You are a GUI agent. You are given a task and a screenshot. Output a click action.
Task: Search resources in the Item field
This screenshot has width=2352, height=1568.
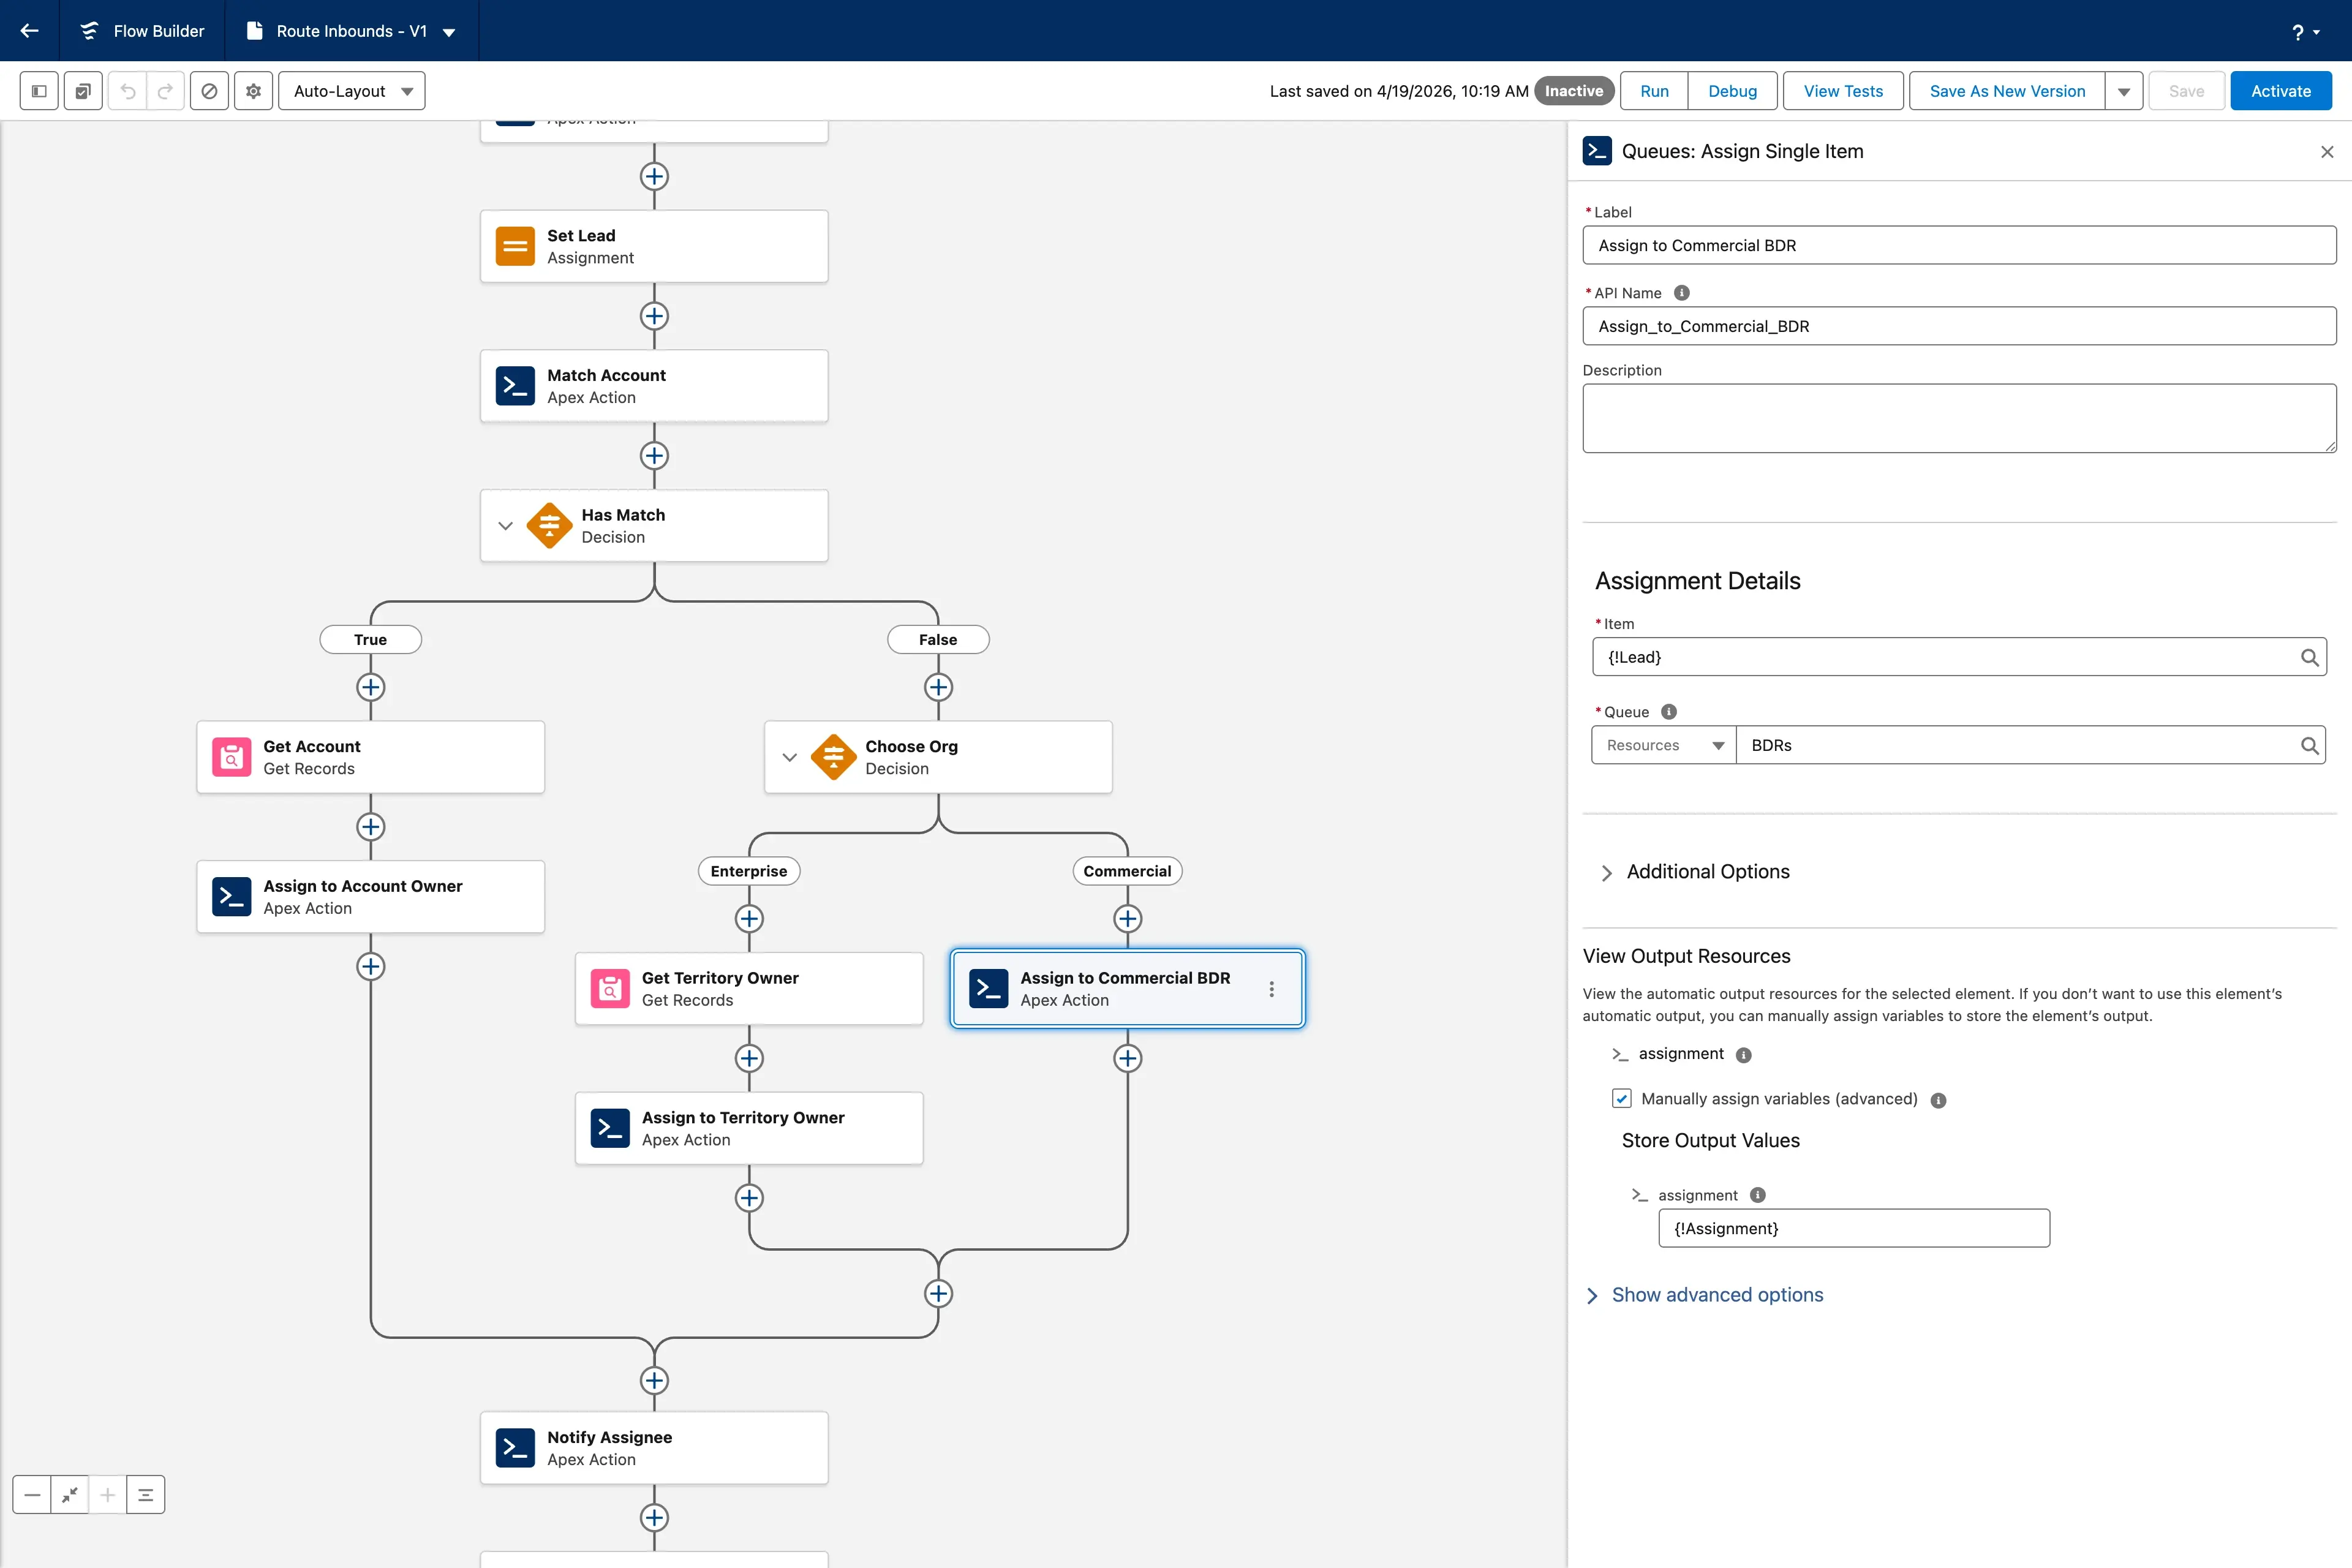pyautogui.click(x=2309, y=657)
